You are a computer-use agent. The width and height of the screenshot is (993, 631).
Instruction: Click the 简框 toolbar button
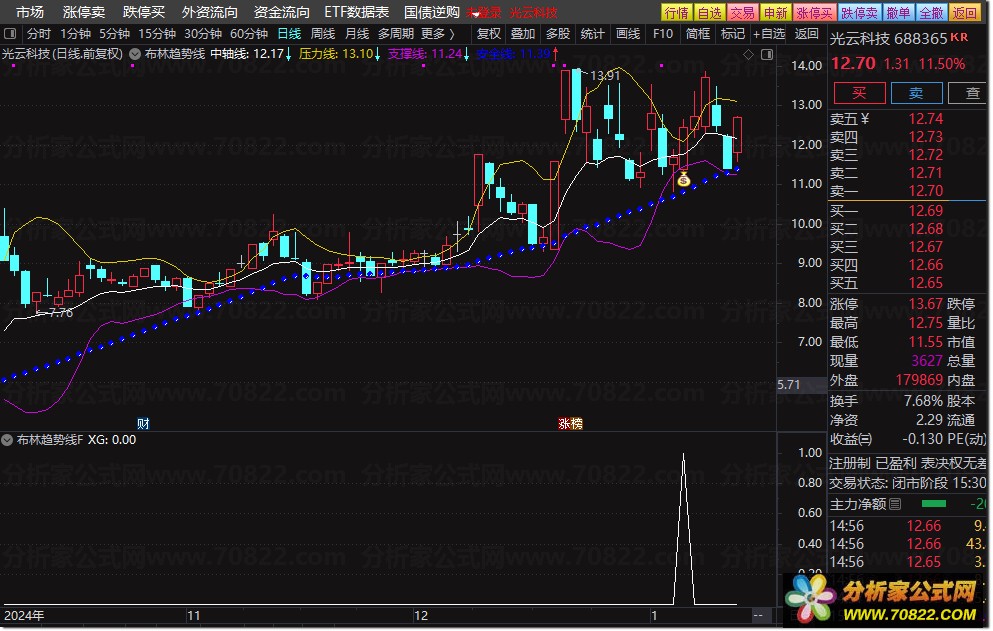(698, 34)
